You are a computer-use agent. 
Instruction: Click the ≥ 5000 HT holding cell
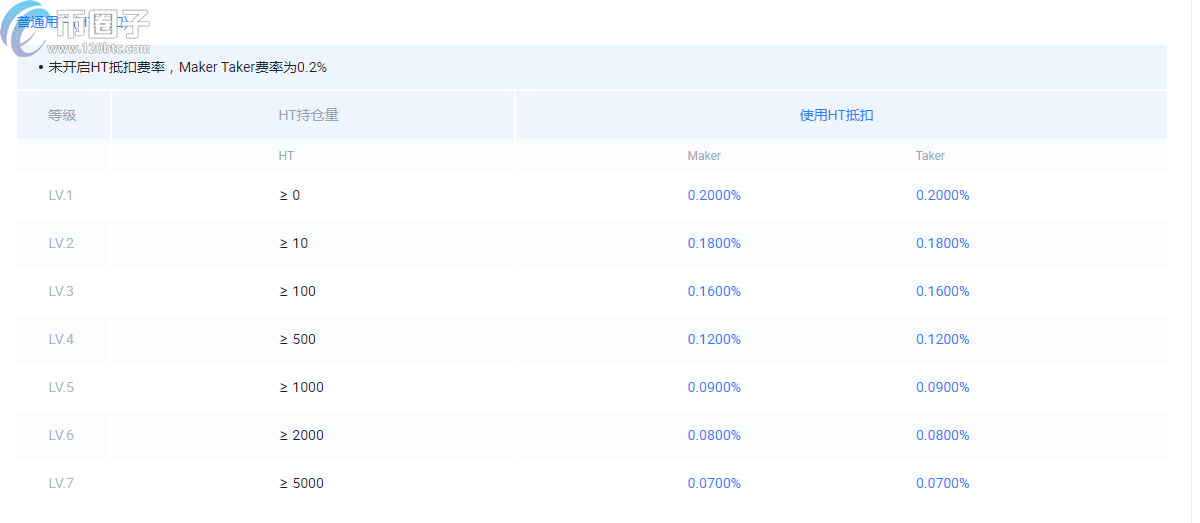[x=301, y=483]
